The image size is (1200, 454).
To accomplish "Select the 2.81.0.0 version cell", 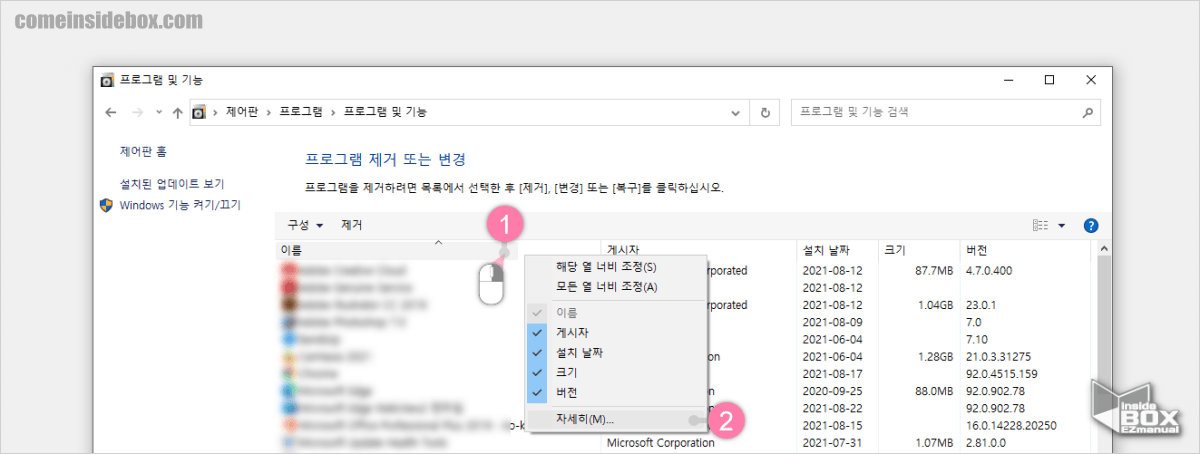I will (986, 442).
